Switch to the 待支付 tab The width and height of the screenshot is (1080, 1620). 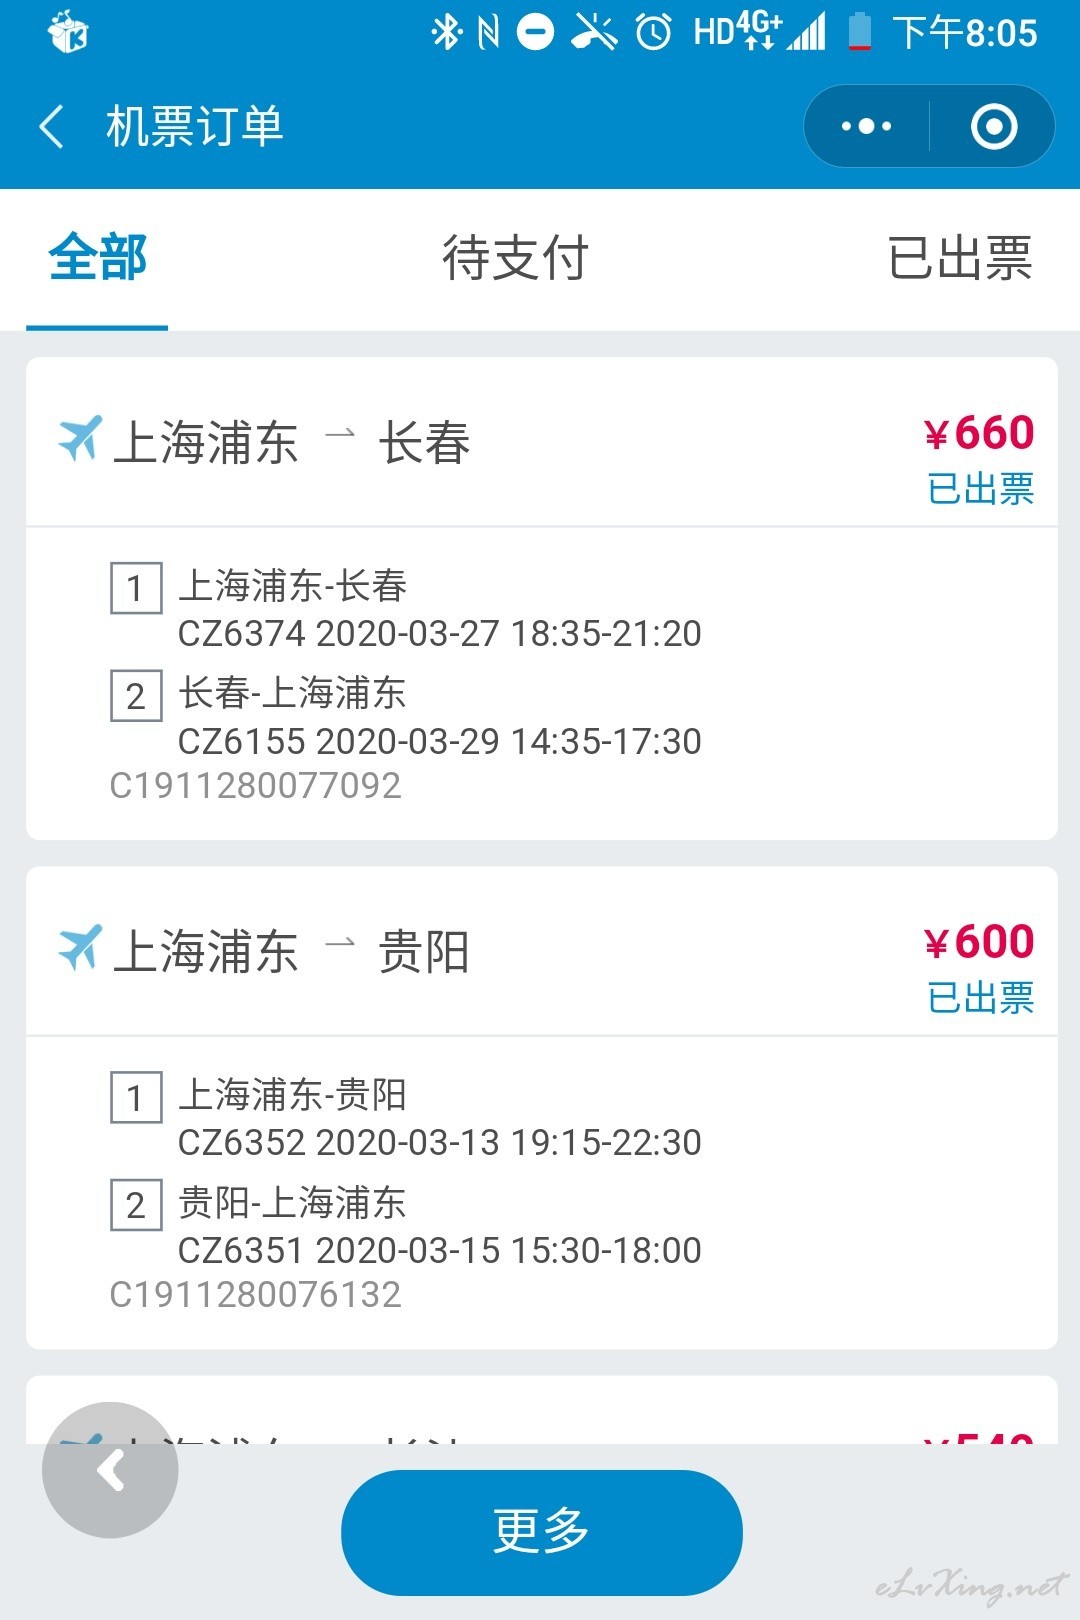(x=515, y=258)
